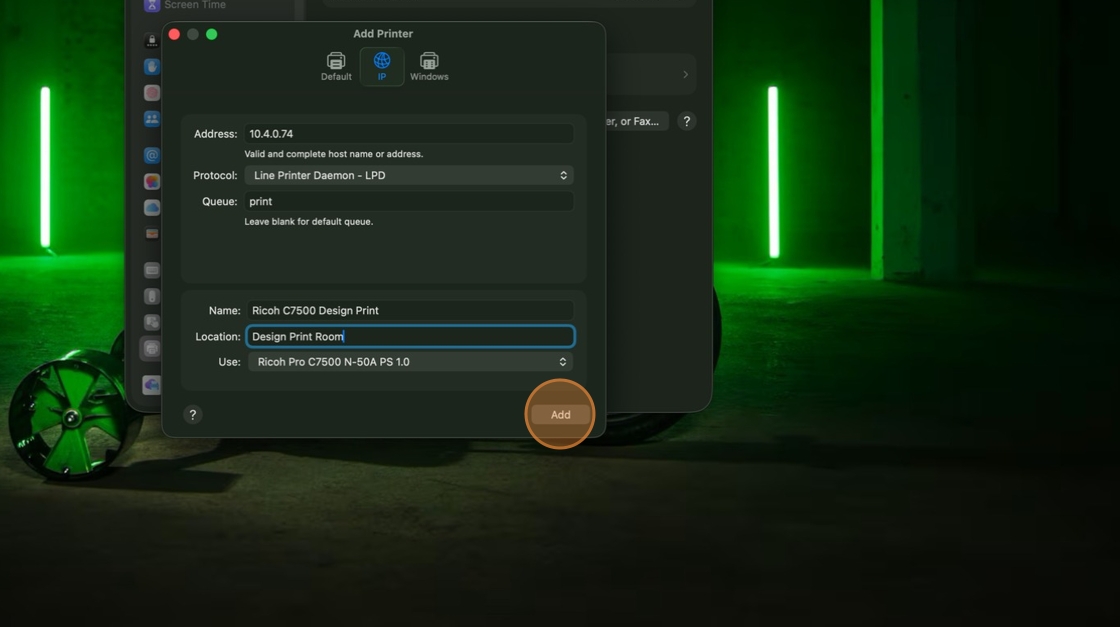Select the IP globe tab
Screen dimensions: 1120x627
coord(382,66)
